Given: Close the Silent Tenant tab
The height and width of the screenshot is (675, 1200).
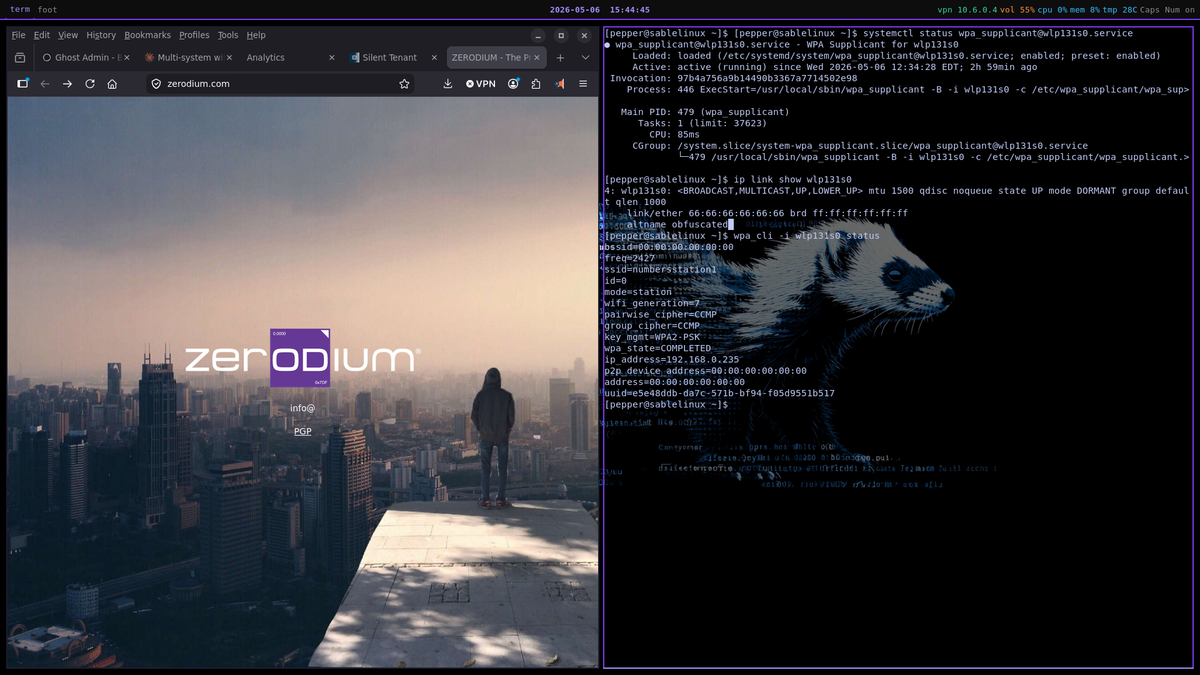Looking at the screenshot, I should tap(434, 58).
